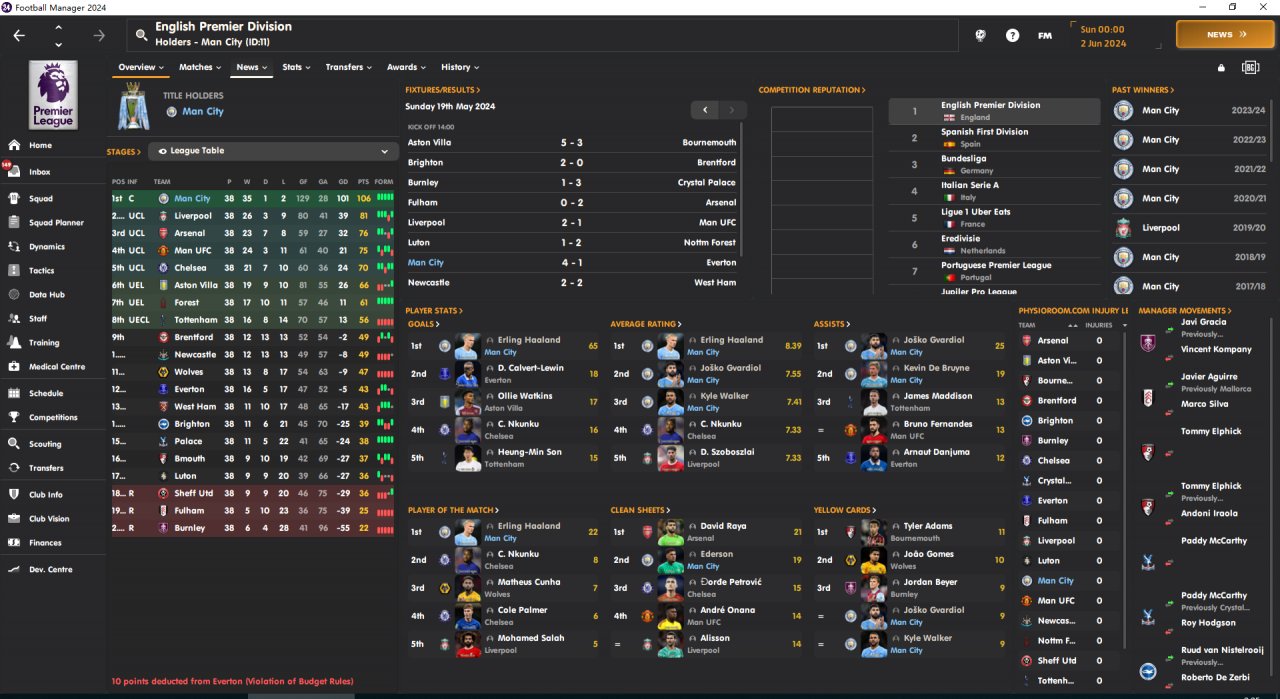Screen dimensions: 1280x699
Task: Open Training in the sidebar
Action: [x=44, y=343]
